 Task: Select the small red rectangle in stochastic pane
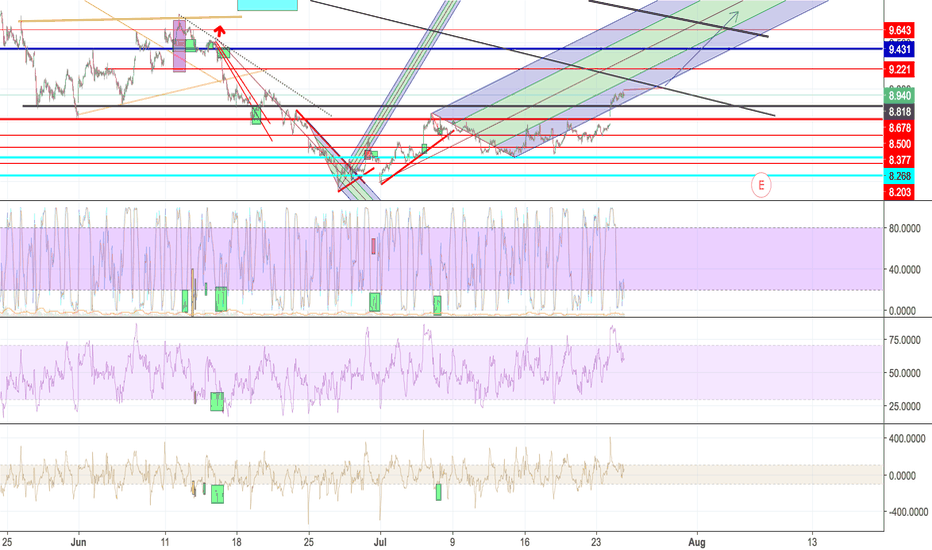[374, 246]
